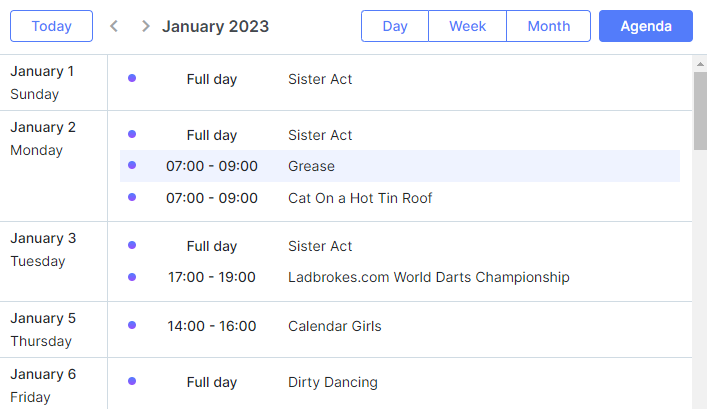707x409 pixels.
Task: Click the dot beside World Darts Championship
Action: 132,277
